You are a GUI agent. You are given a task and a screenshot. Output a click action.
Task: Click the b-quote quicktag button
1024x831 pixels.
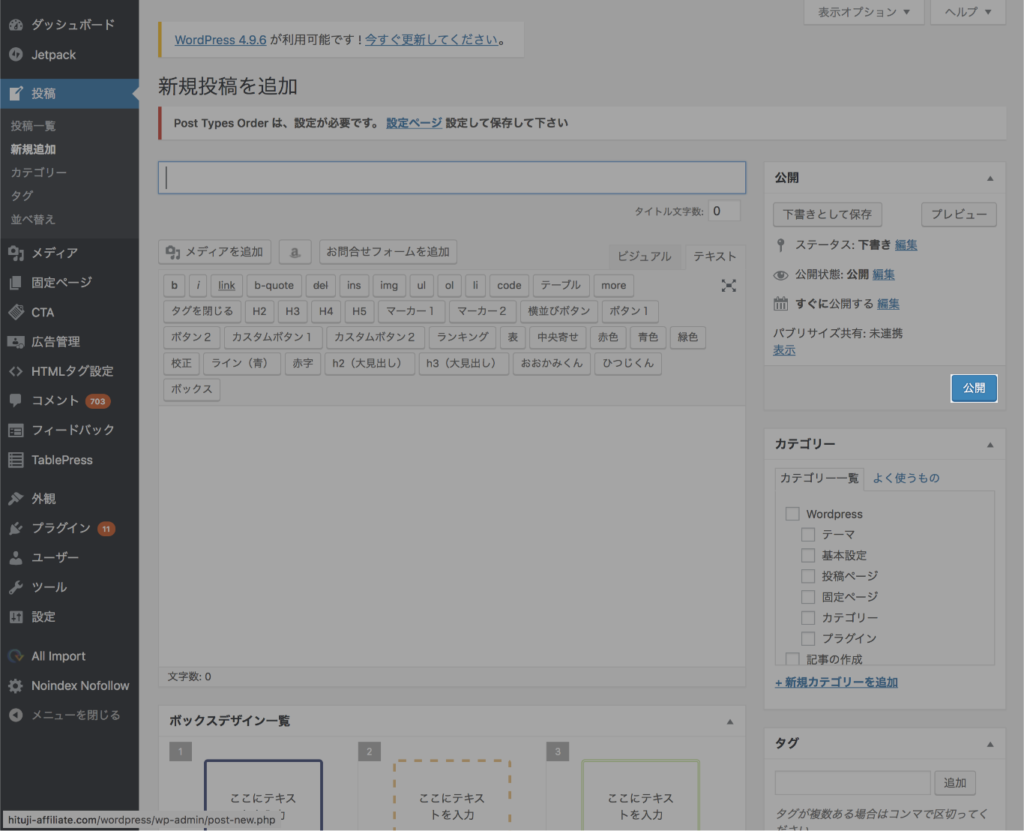coord(274,285)
